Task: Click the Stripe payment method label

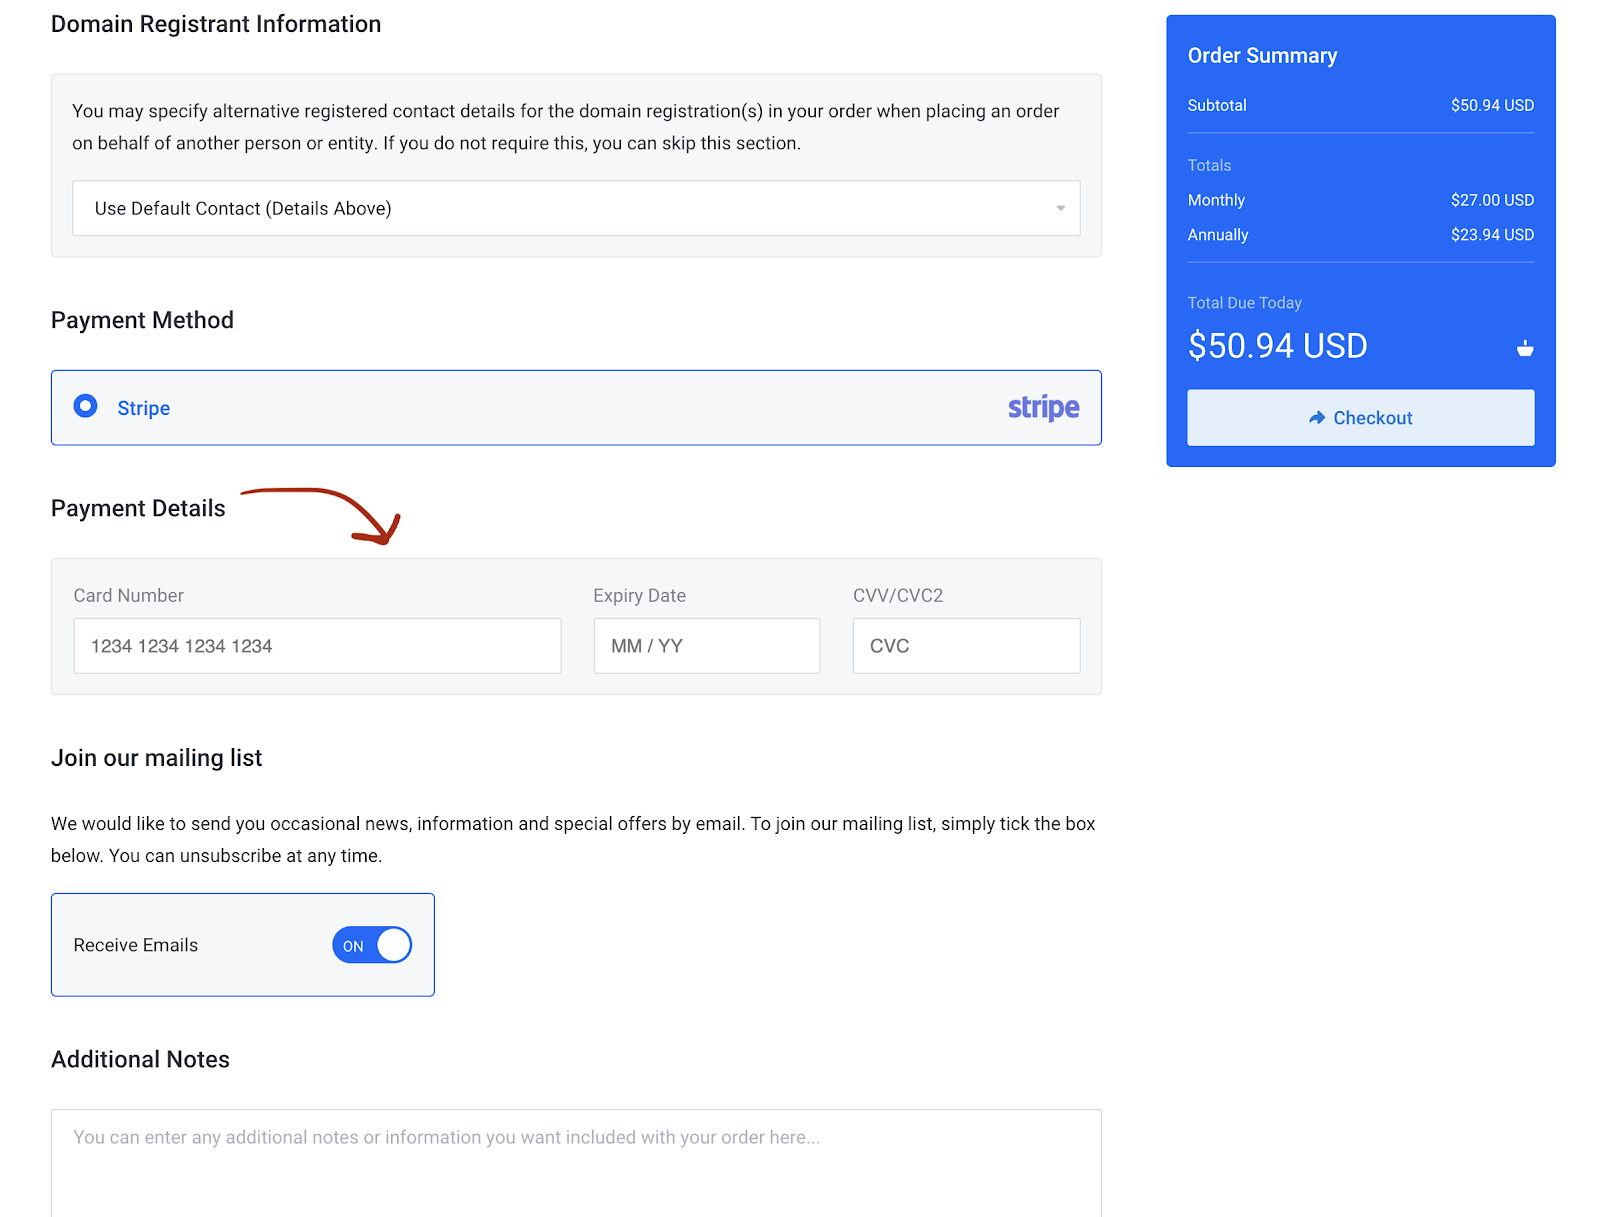Action: (143, 408)
